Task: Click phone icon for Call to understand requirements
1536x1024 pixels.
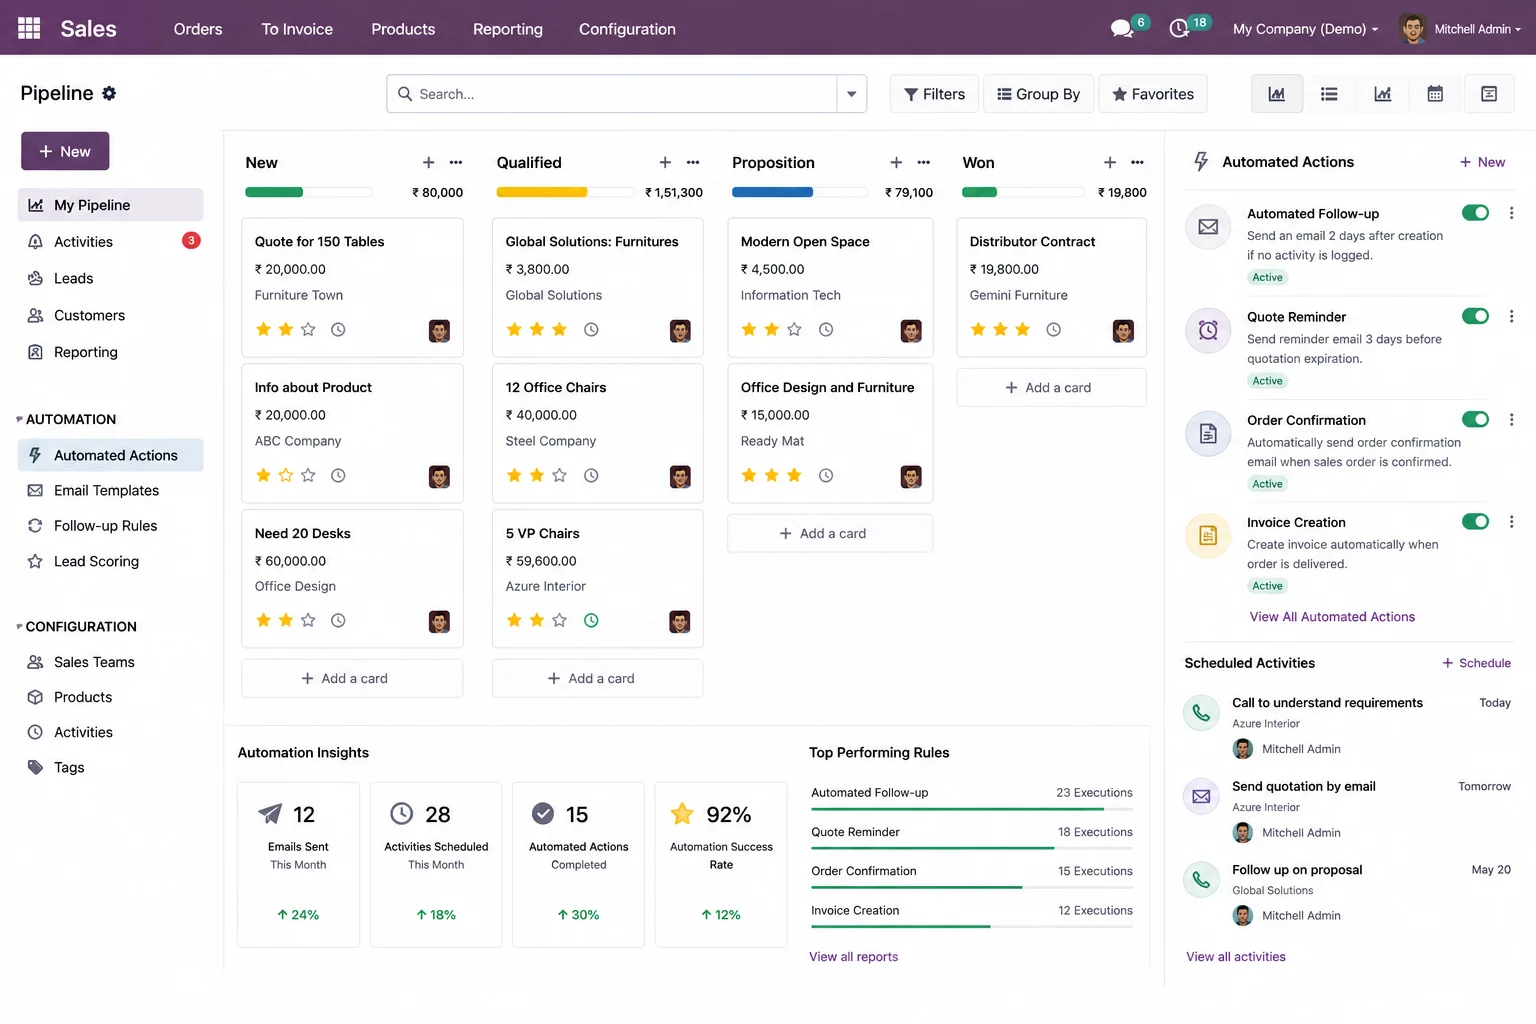Action: (x=1201, y=713)
